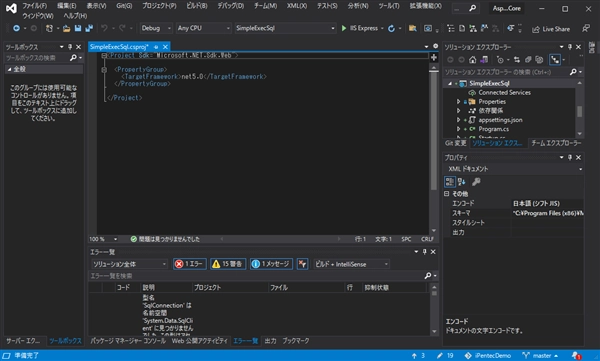Switch to the パッケージ マネージャー コンソール tab
Viewport: 600px width, 361px height.
coord(128,341)
